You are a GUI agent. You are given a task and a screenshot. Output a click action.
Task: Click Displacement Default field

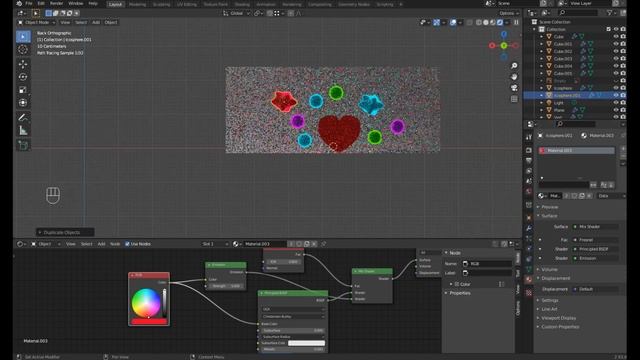pyautogui.click(x=595, y=289)
